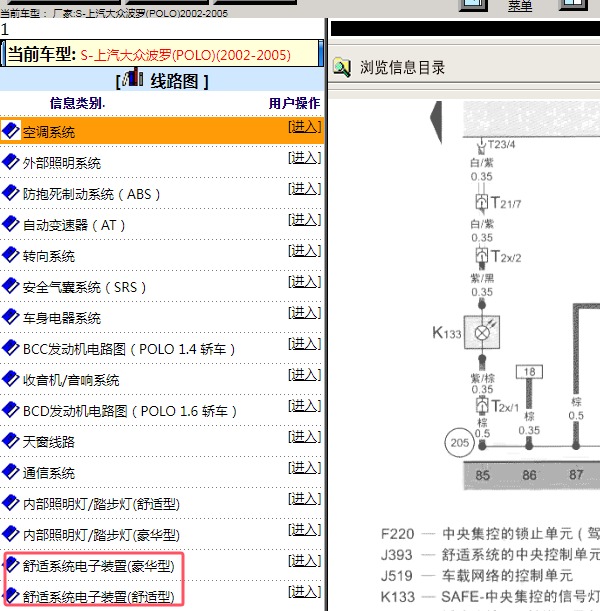Click the window icon left of 菜单

coord(473,5)
